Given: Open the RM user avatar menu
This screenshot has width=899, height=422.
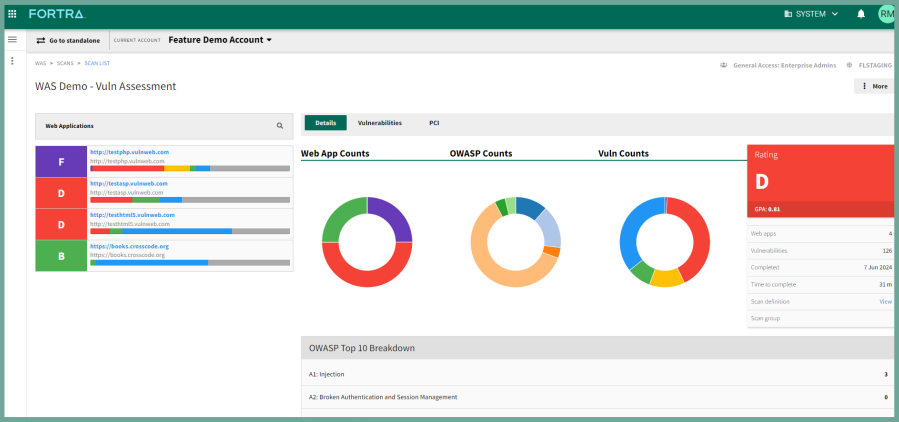Looking at the screenshot, I should point(886,14).
